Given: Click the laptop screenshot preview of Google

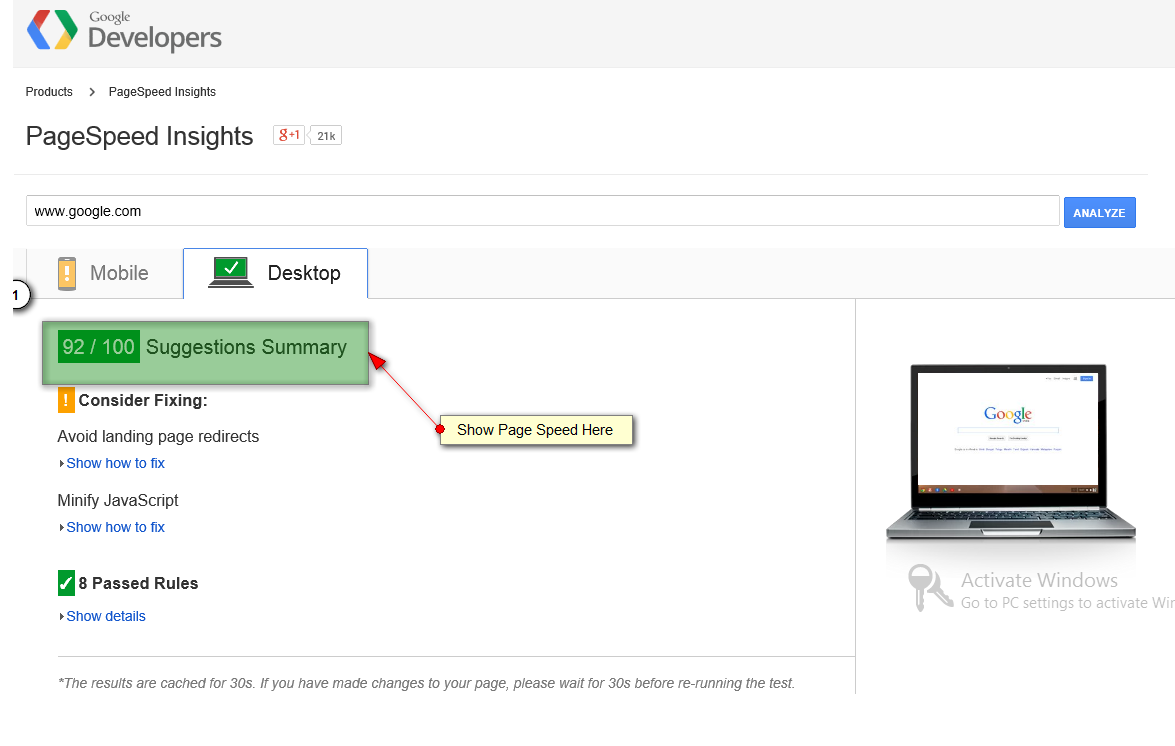Looking at the screenshot, I should (1009, 452).
